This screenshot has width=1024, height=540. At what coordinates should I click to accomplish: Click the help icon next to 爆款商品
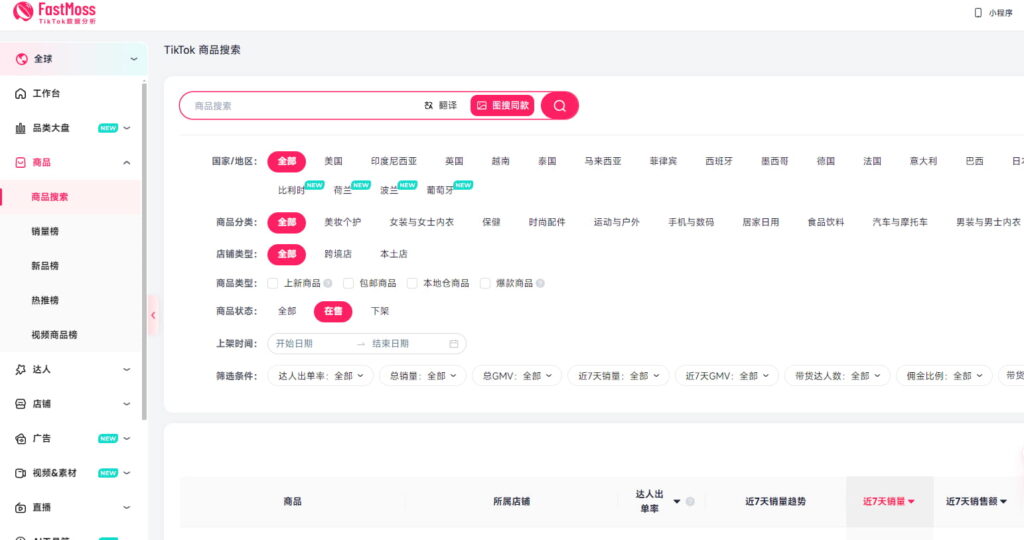pos(540,283)
